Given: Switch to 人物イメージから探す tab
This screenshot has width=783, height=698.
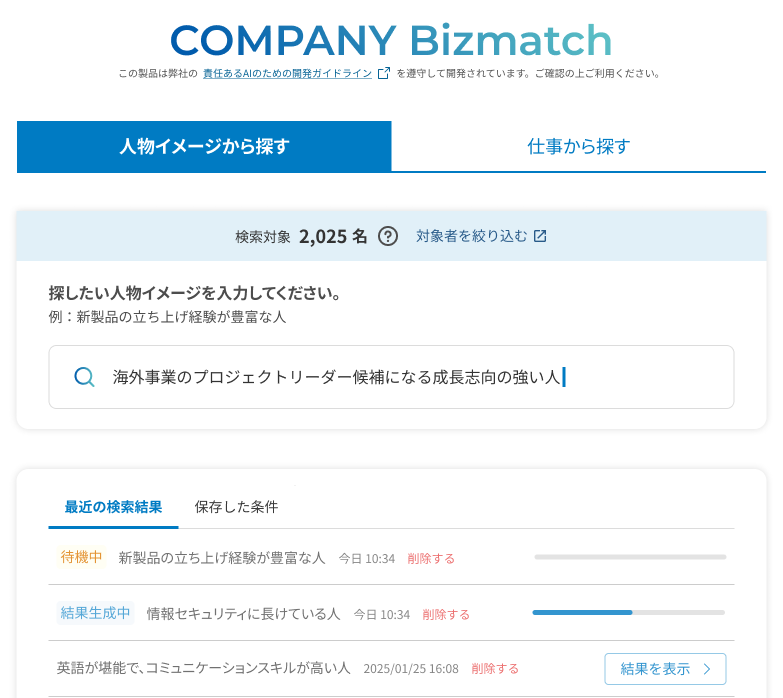Looking at the screenshot, I should pos(204,146).
